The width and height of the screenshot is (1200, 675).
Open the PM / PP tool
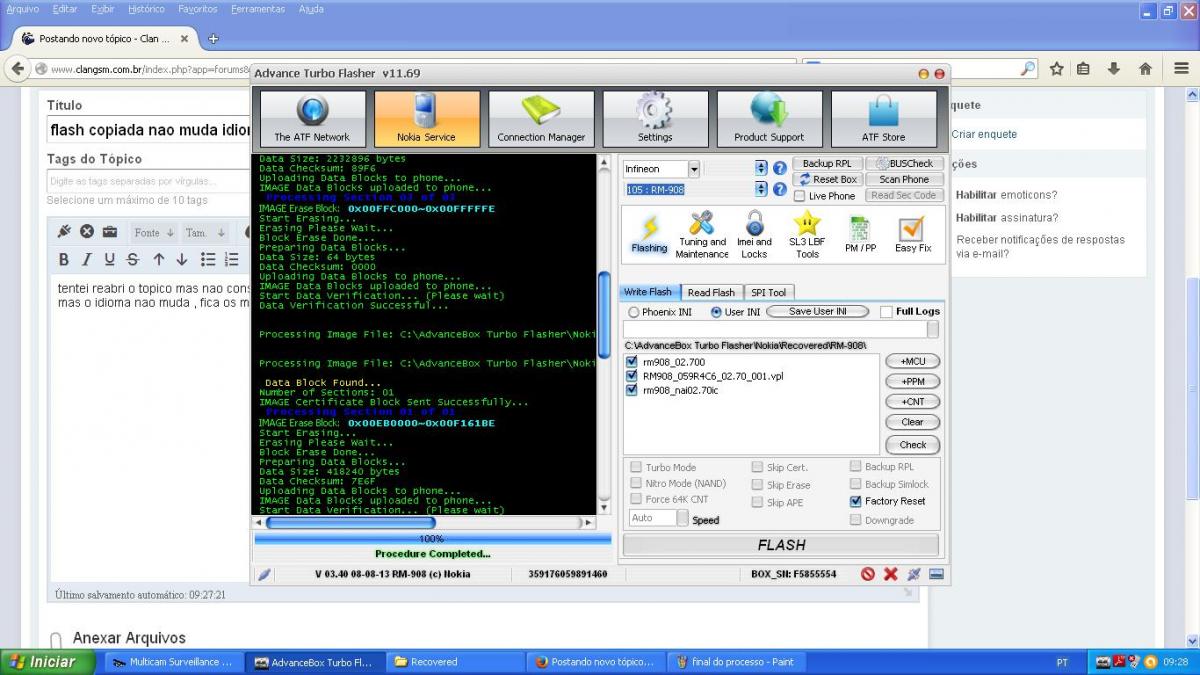pos(859,235)
